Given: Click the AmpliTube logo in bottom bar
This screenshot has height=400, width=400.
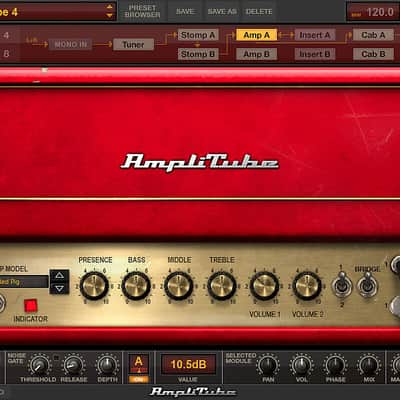Looking at the screenshot, I should click(x=193, y=391).
